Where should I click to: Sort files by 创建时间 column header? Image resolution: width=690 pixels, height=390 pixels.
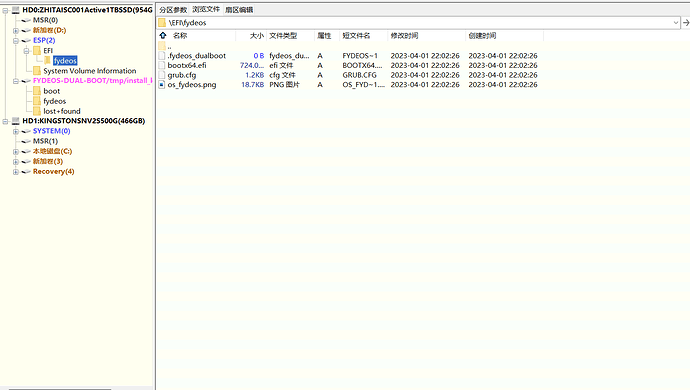point(504,36)
